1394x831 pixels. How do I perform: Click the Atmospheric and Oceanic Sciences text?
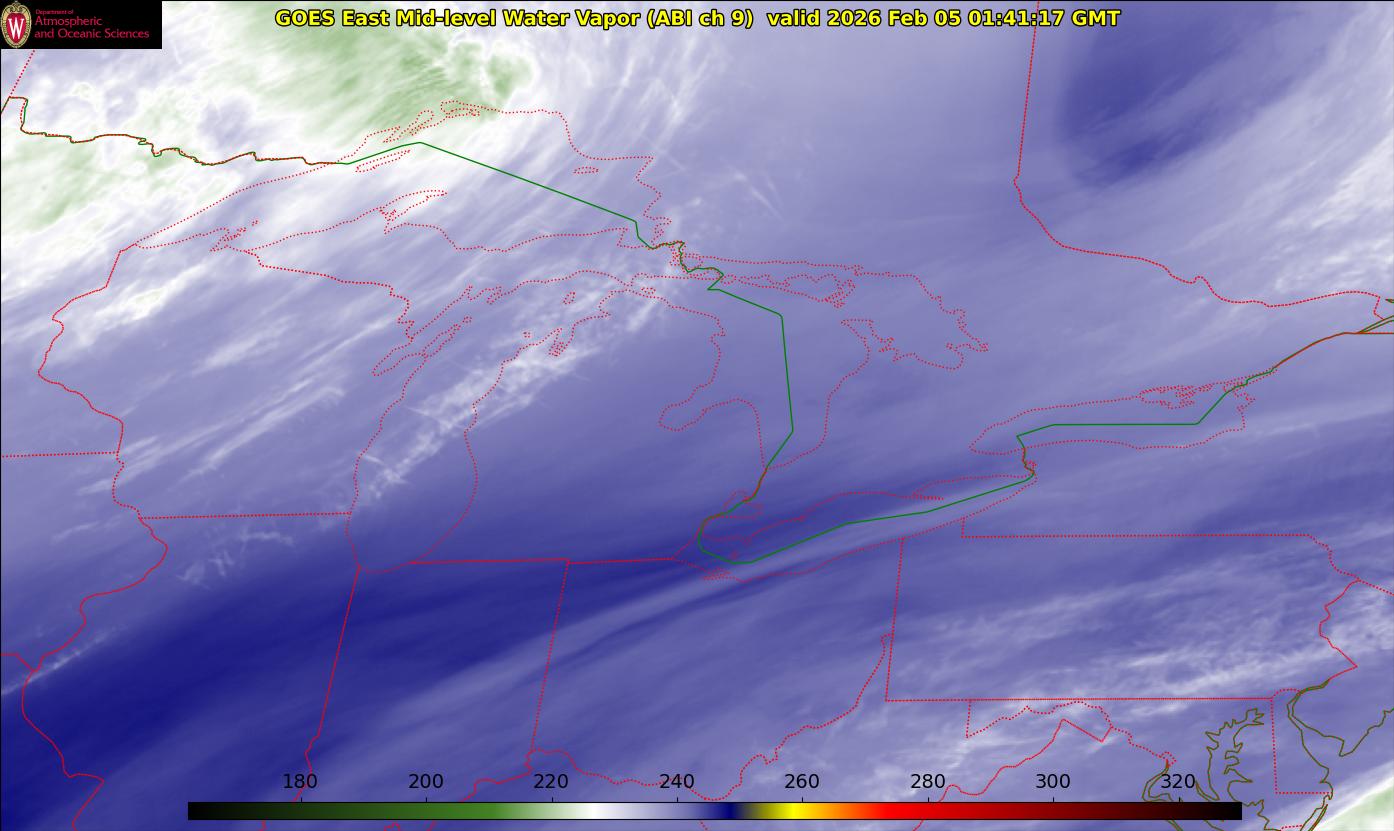point(92,27)
